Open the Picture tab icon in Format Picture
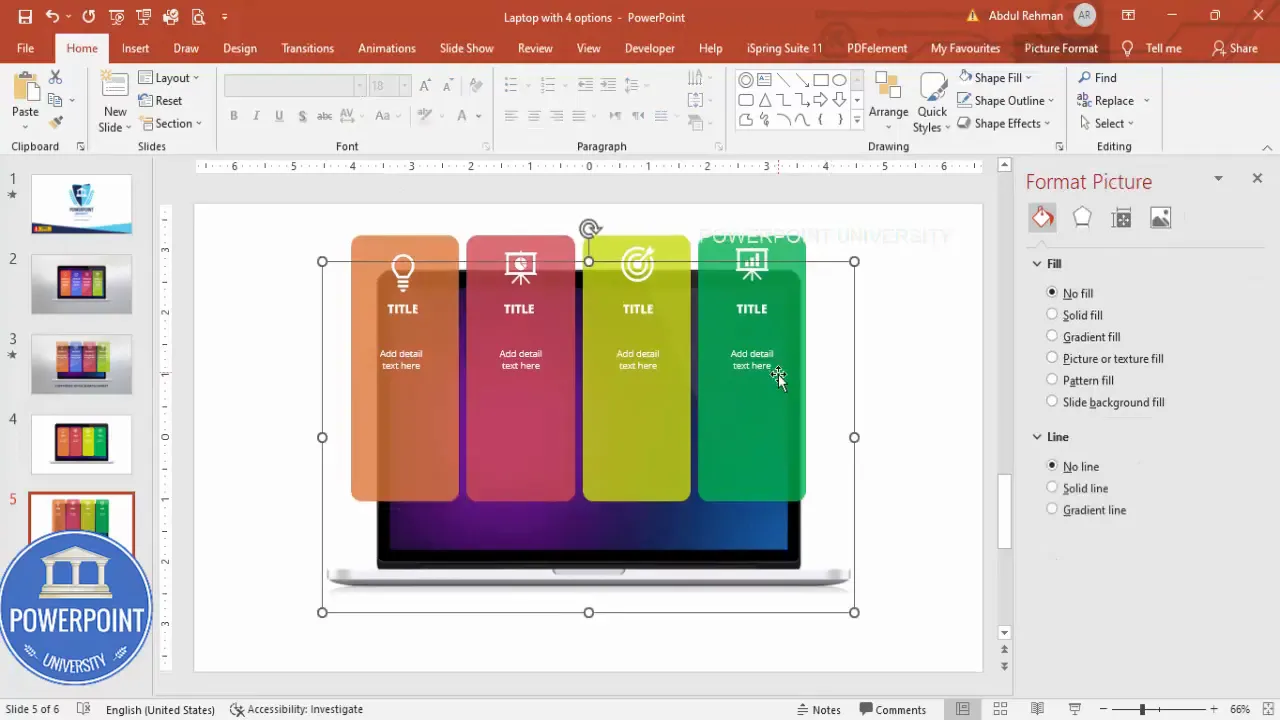Image resolution: width=1280 pixels, height=720 pixels. (1160, 217)
